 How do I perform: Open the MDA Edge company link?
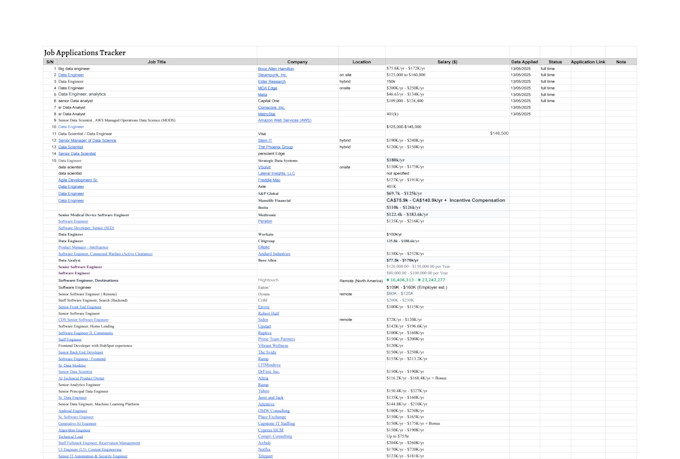click(x=267, y=88)
